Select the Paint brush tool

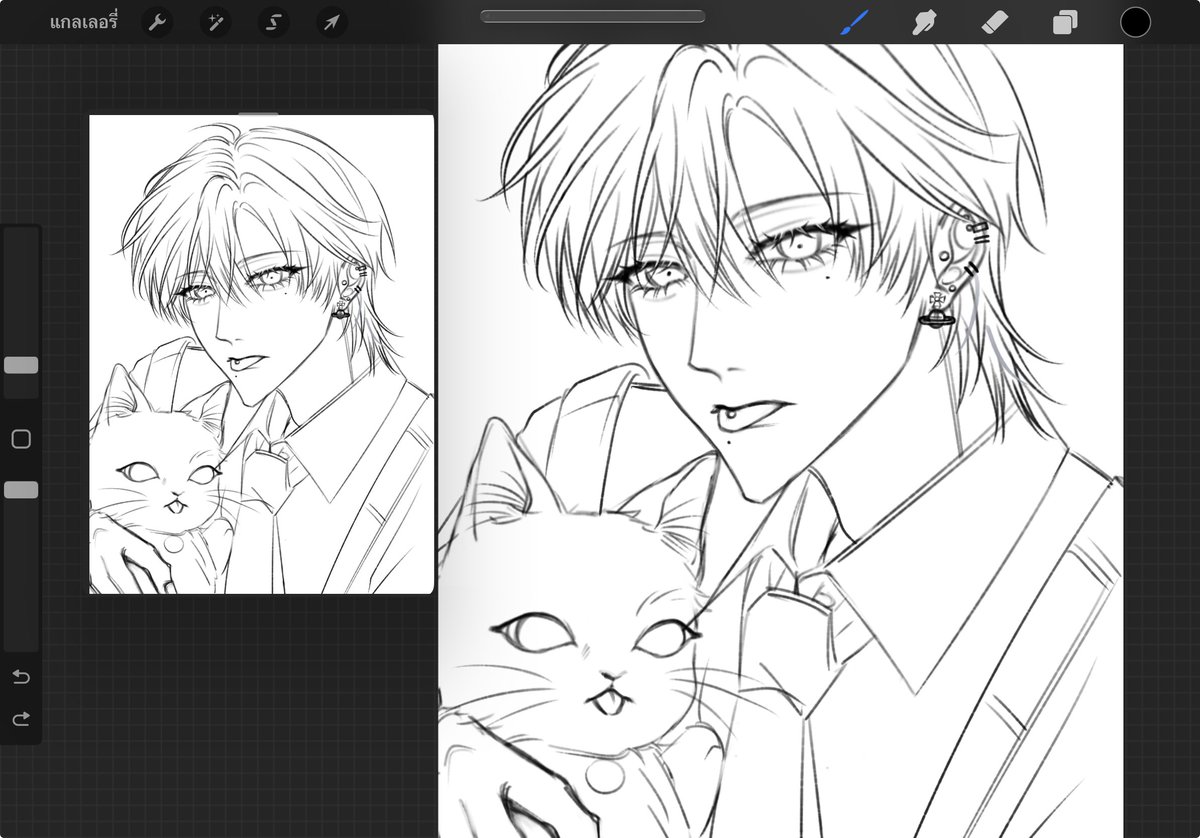(853, 22)
